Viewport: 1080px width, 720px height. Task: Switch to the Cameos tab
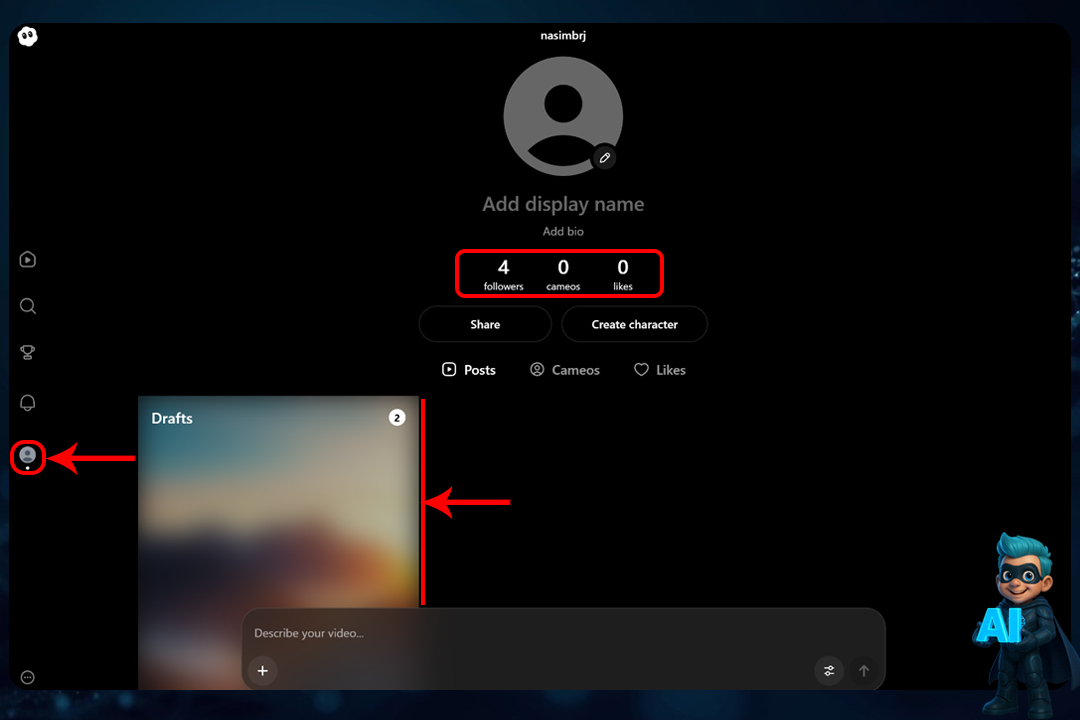click(564, 370)
